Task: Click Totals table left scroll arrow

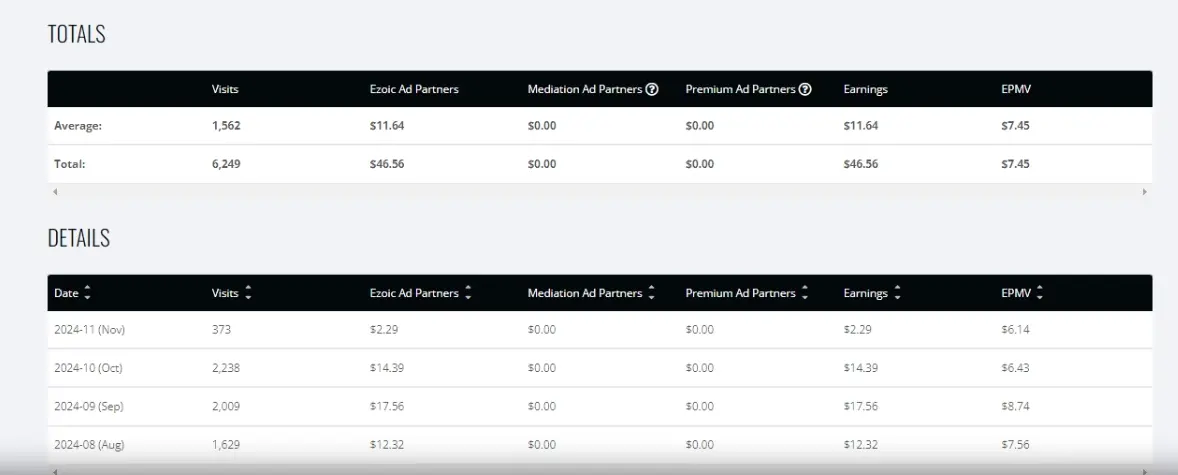Action: coord(55,192)
